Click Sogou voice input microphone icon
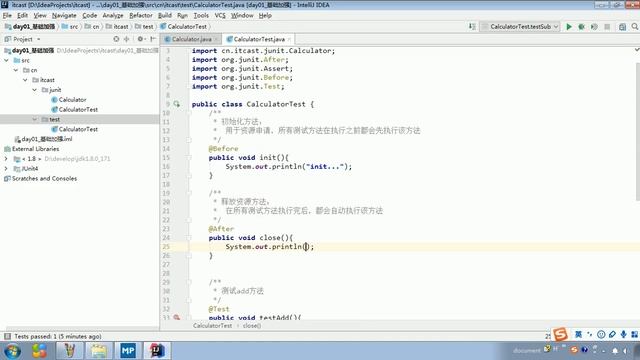The width and height of the screenshot is (640, 360). tap(623, 334)
